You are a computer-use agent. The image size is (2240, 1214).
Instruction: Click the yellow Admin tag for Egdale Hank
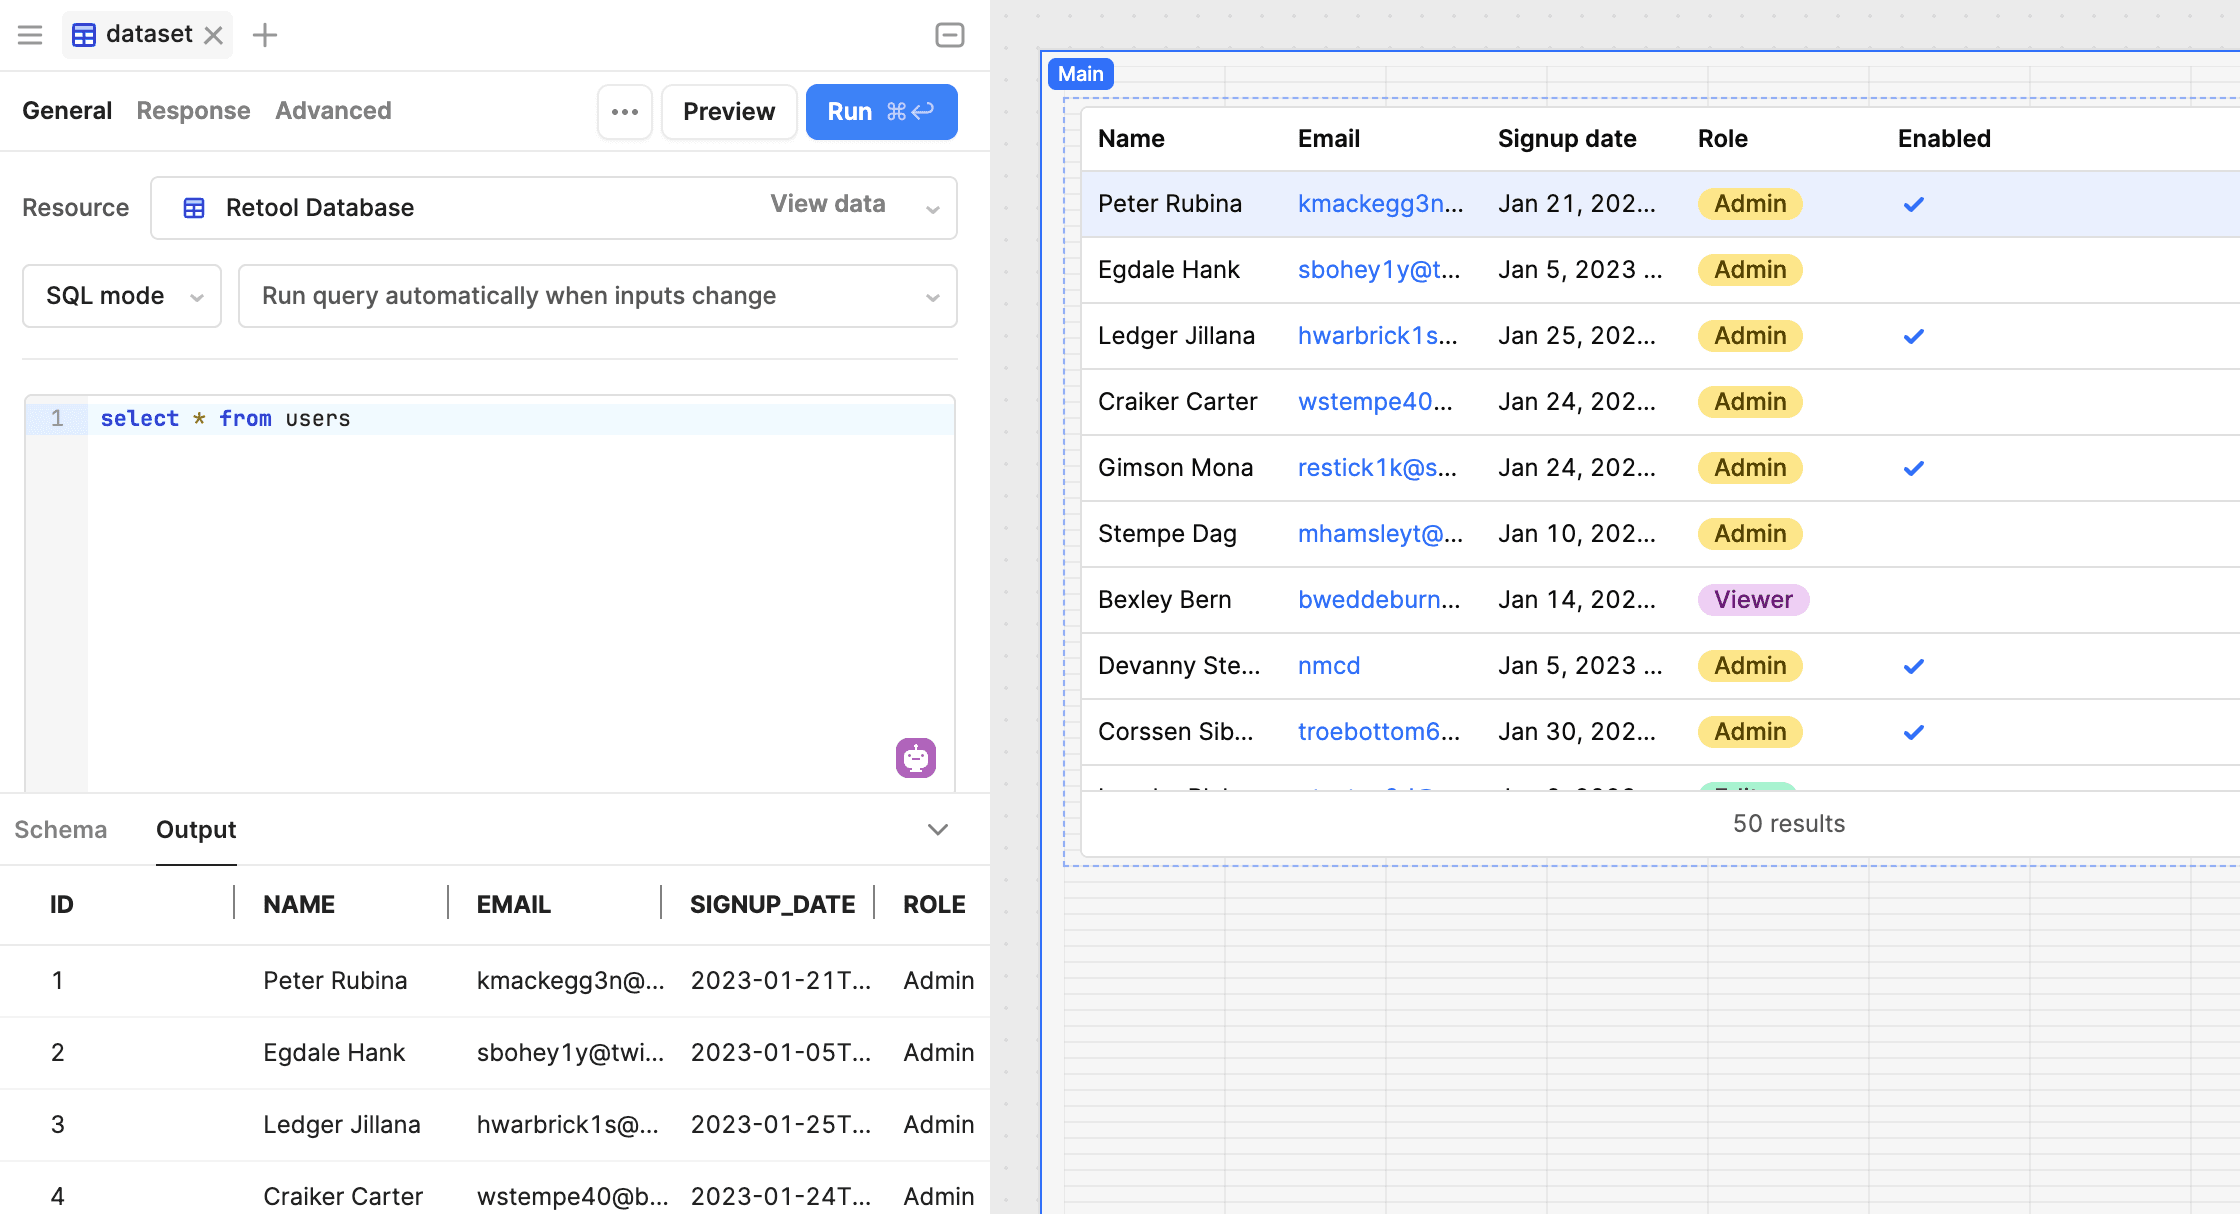pos(1749,270)
